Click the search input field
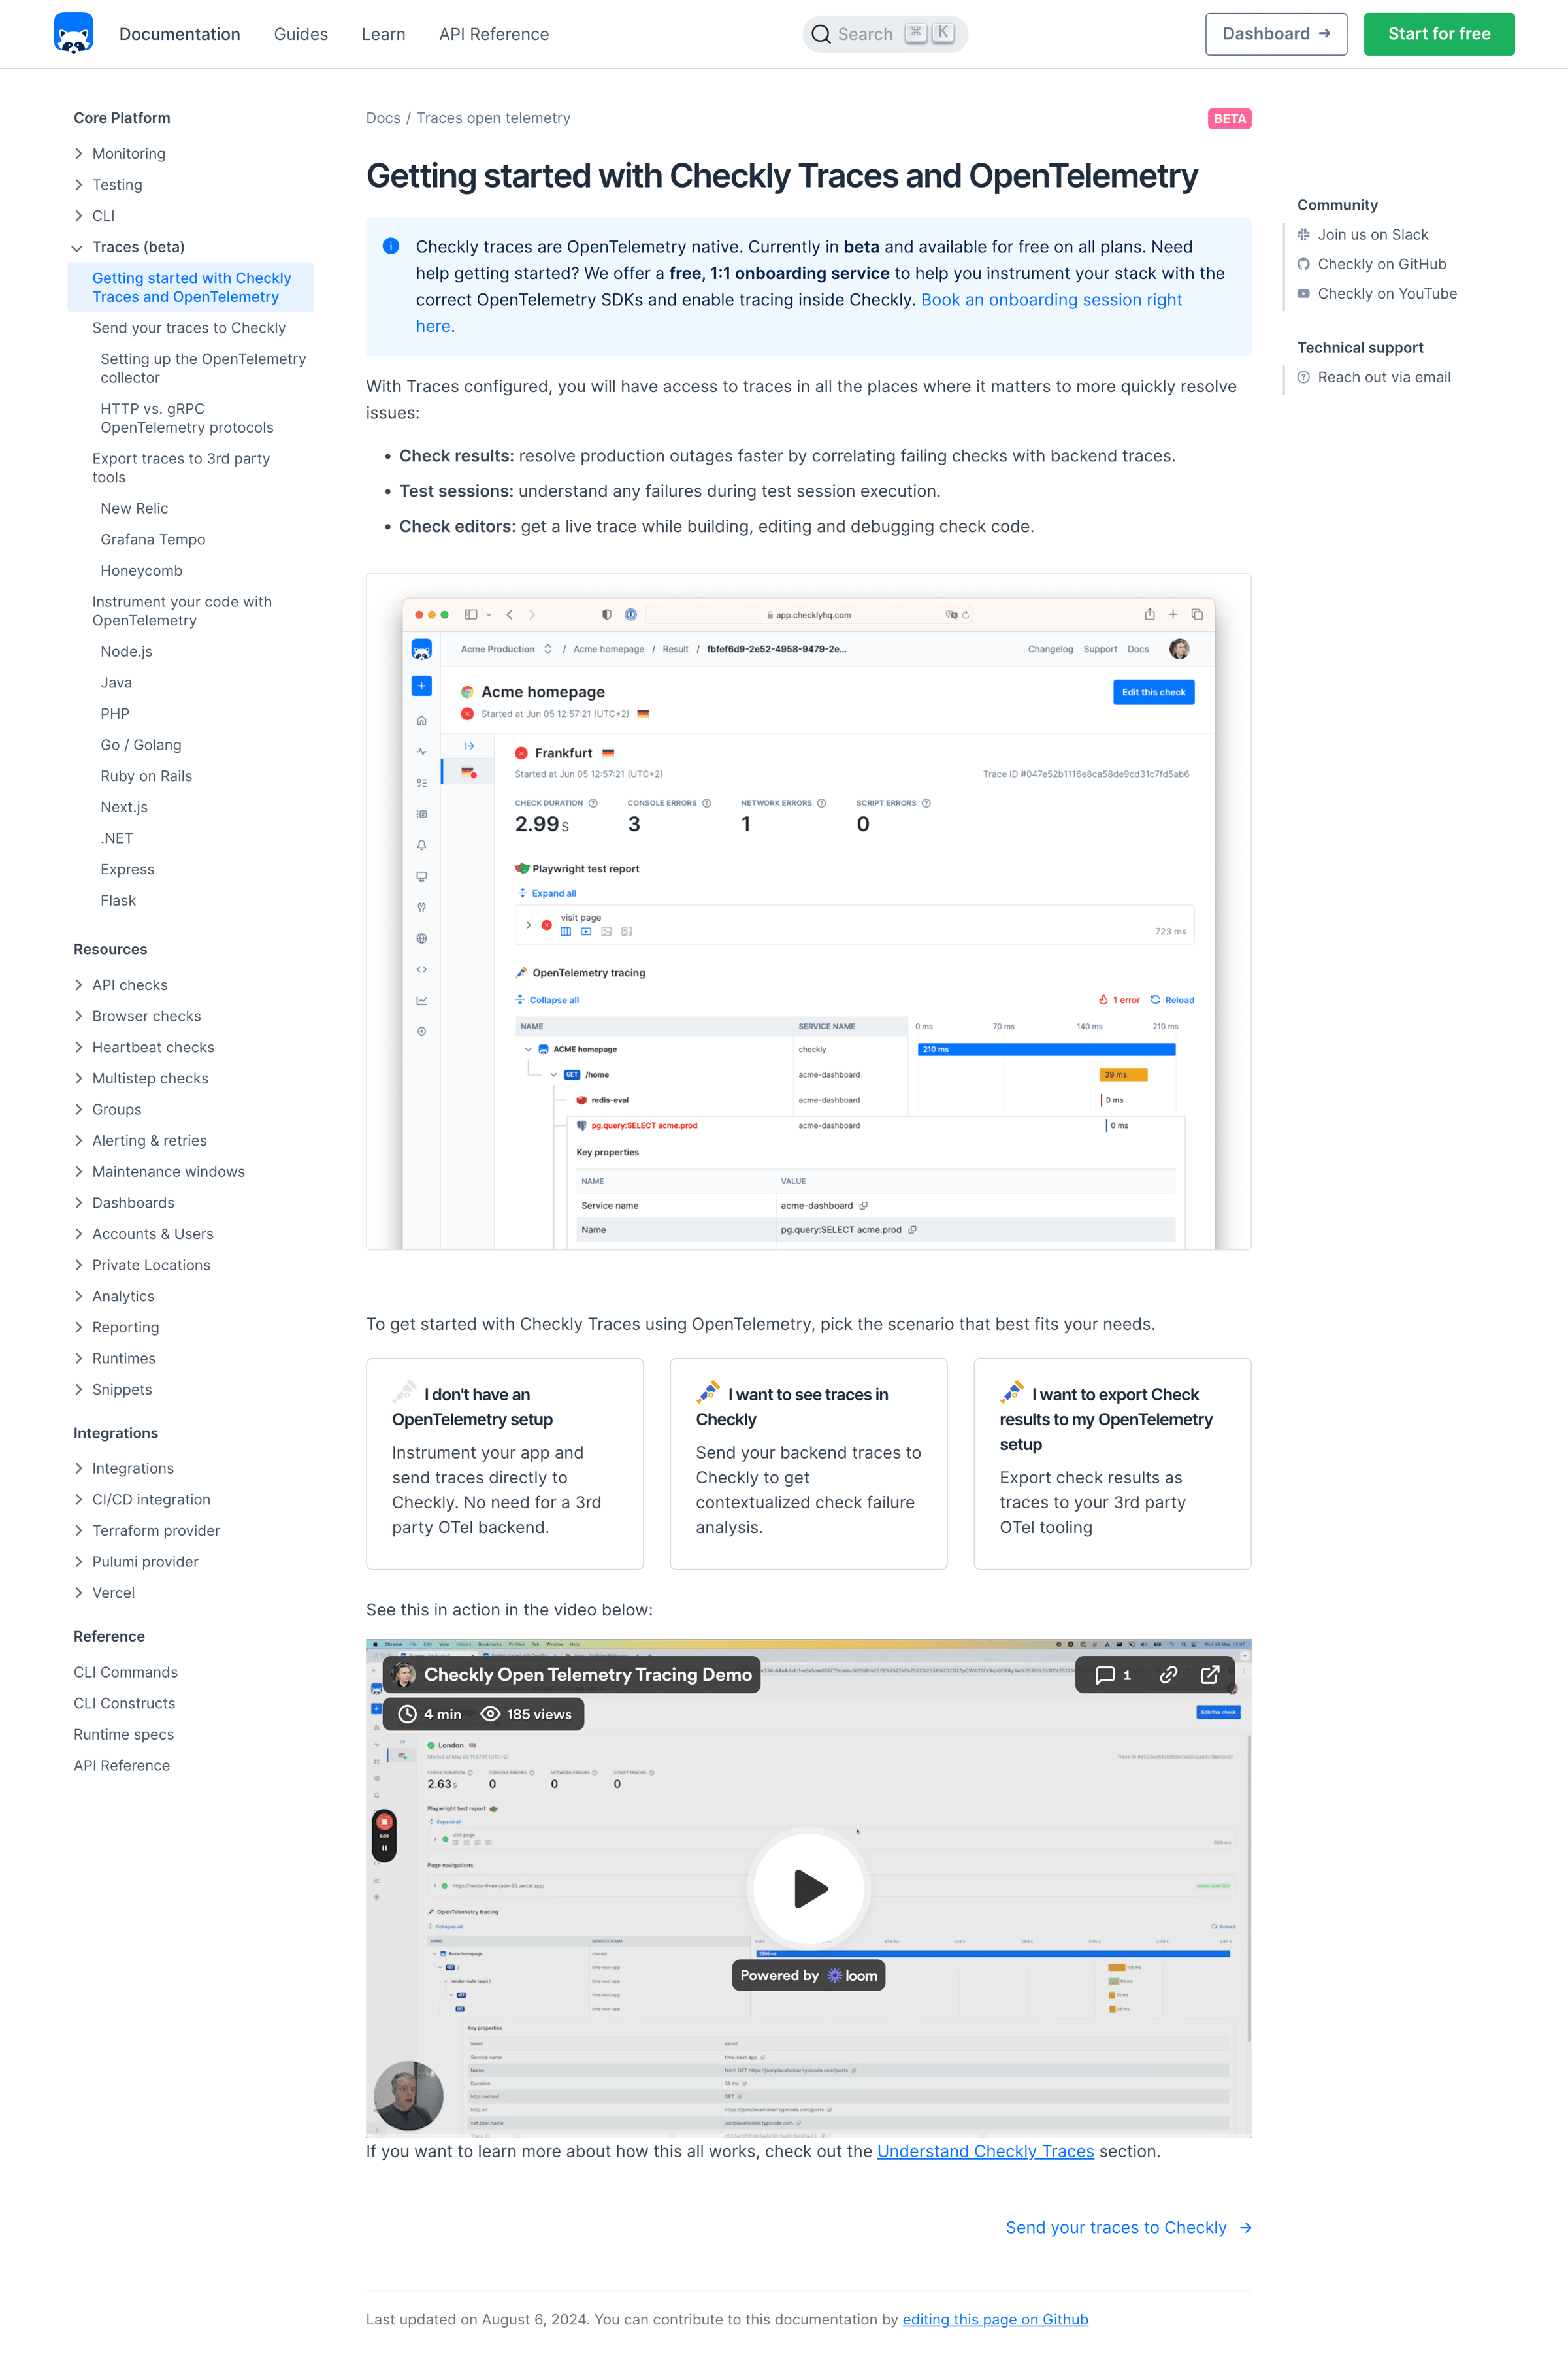The image size is (1568, 2365). click(885, 34)
